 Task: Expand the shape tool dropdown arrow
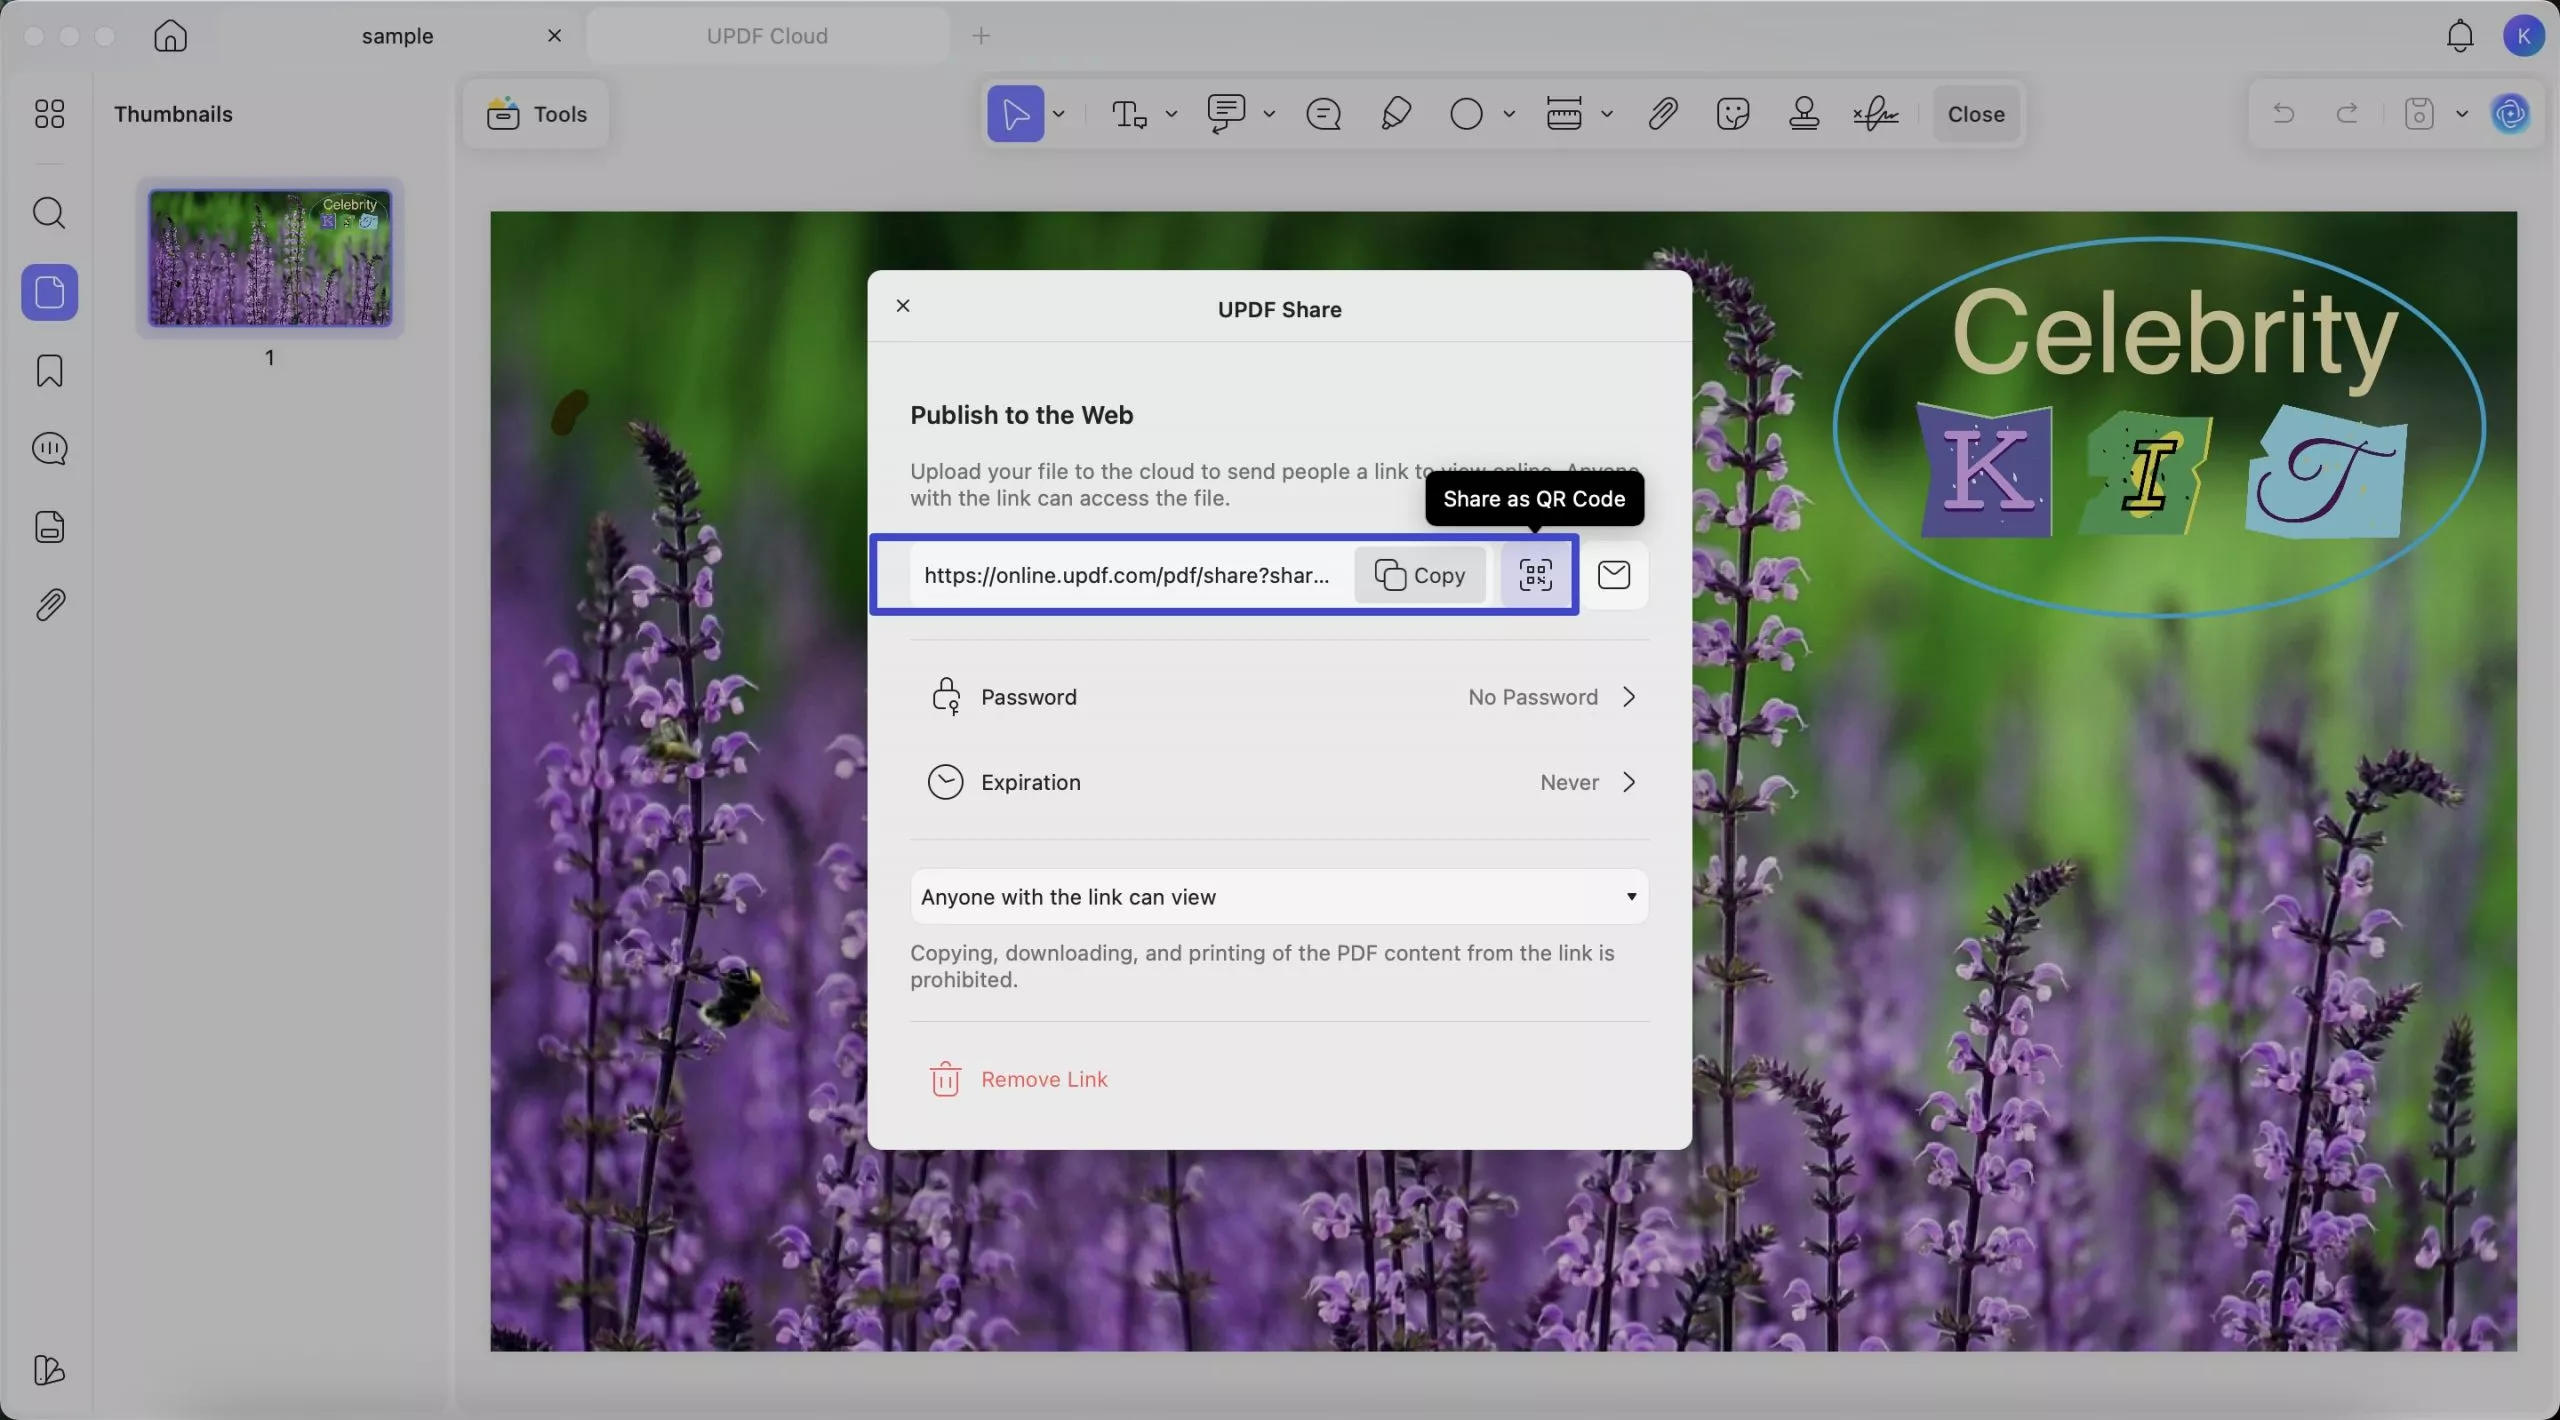tap(1509, 114)
